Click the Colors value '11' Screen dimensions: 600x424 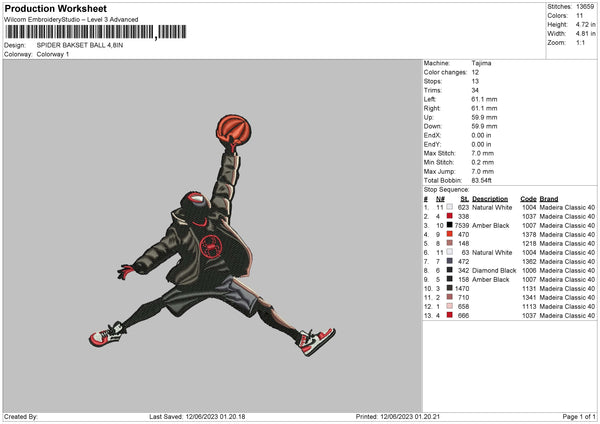coord(579,16)
